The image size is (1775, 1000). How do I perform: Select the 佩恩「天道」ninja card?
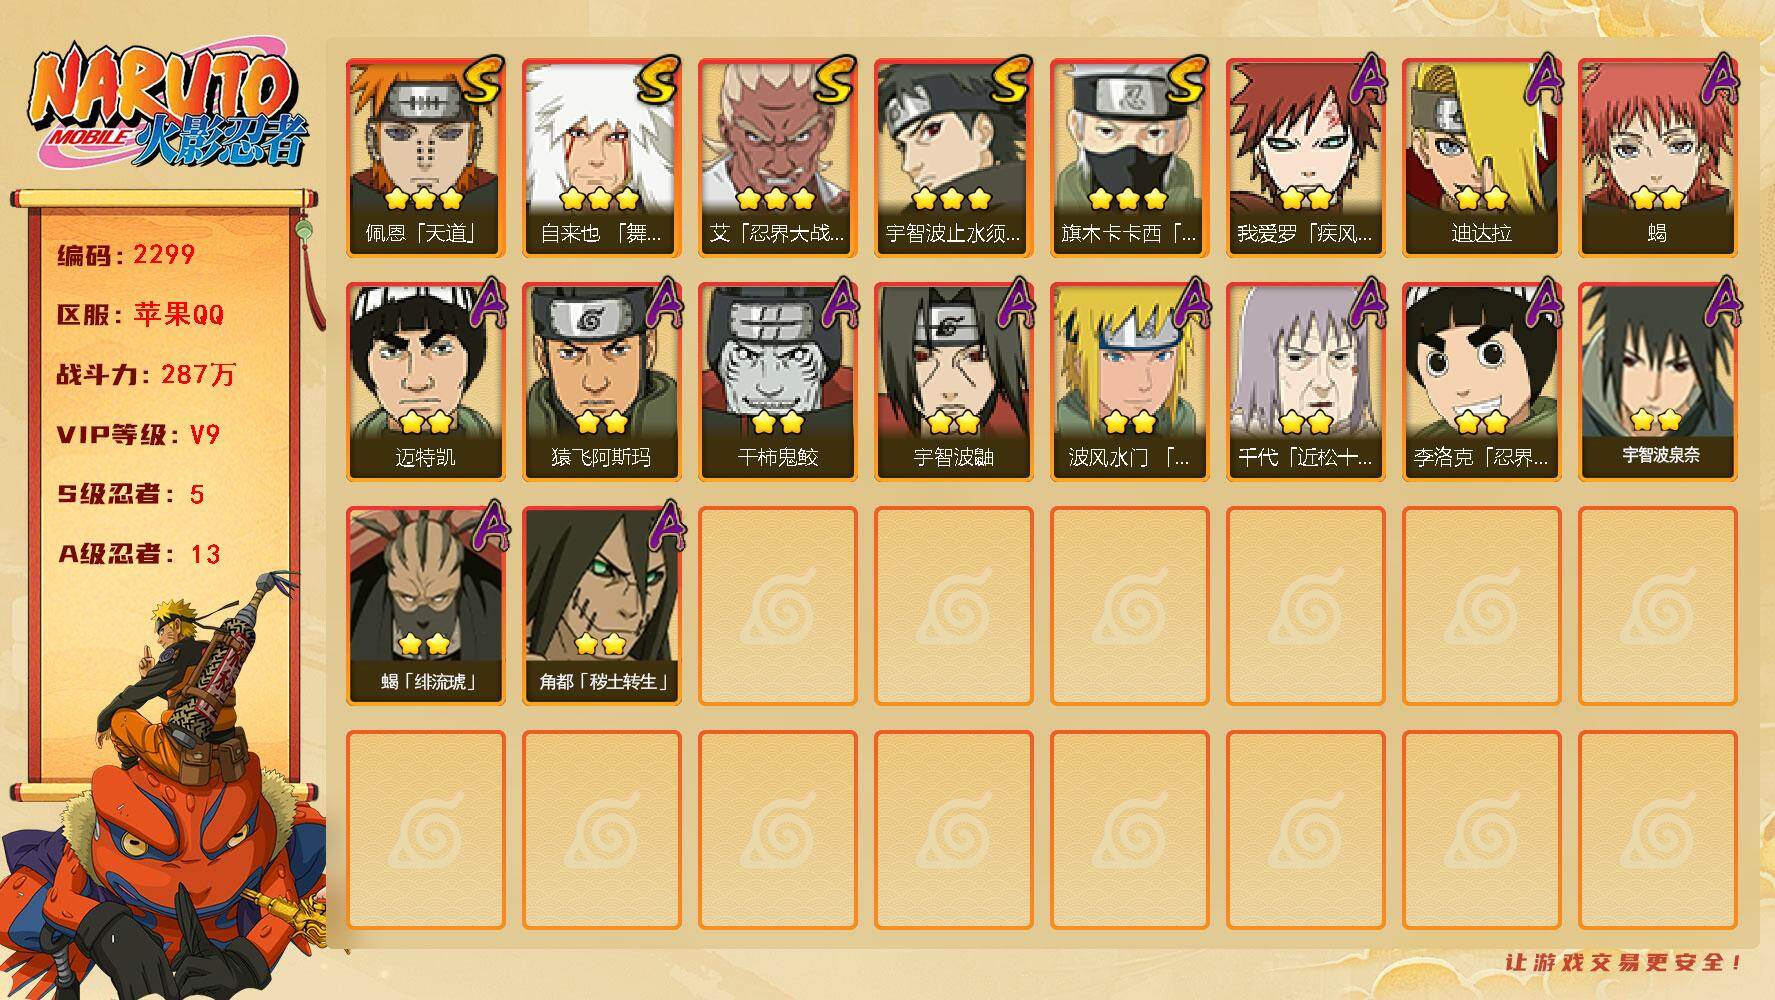426,158
